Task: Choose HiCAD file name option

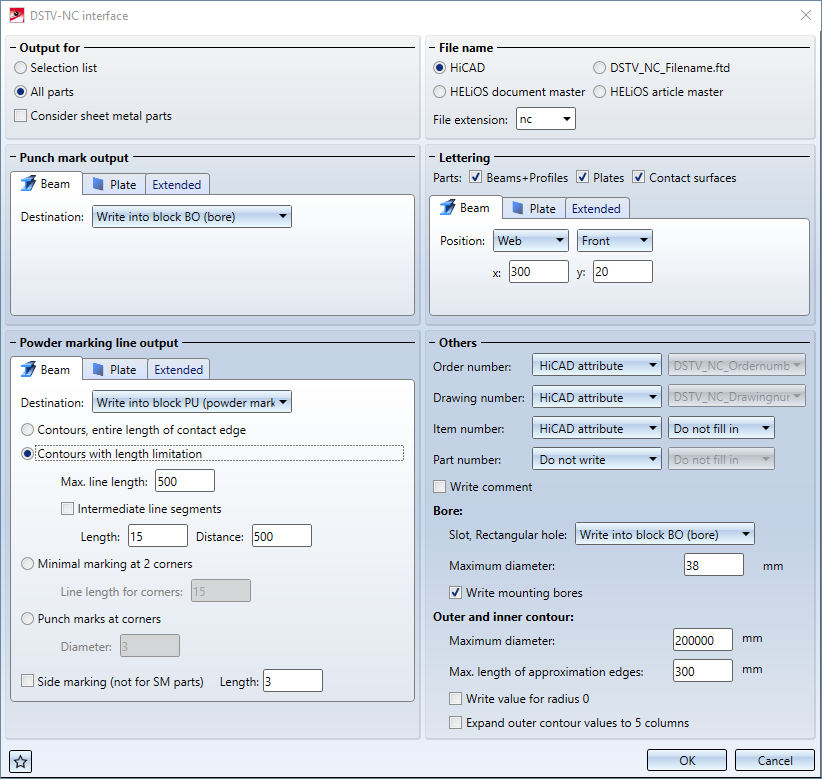Action: (439, 68)
